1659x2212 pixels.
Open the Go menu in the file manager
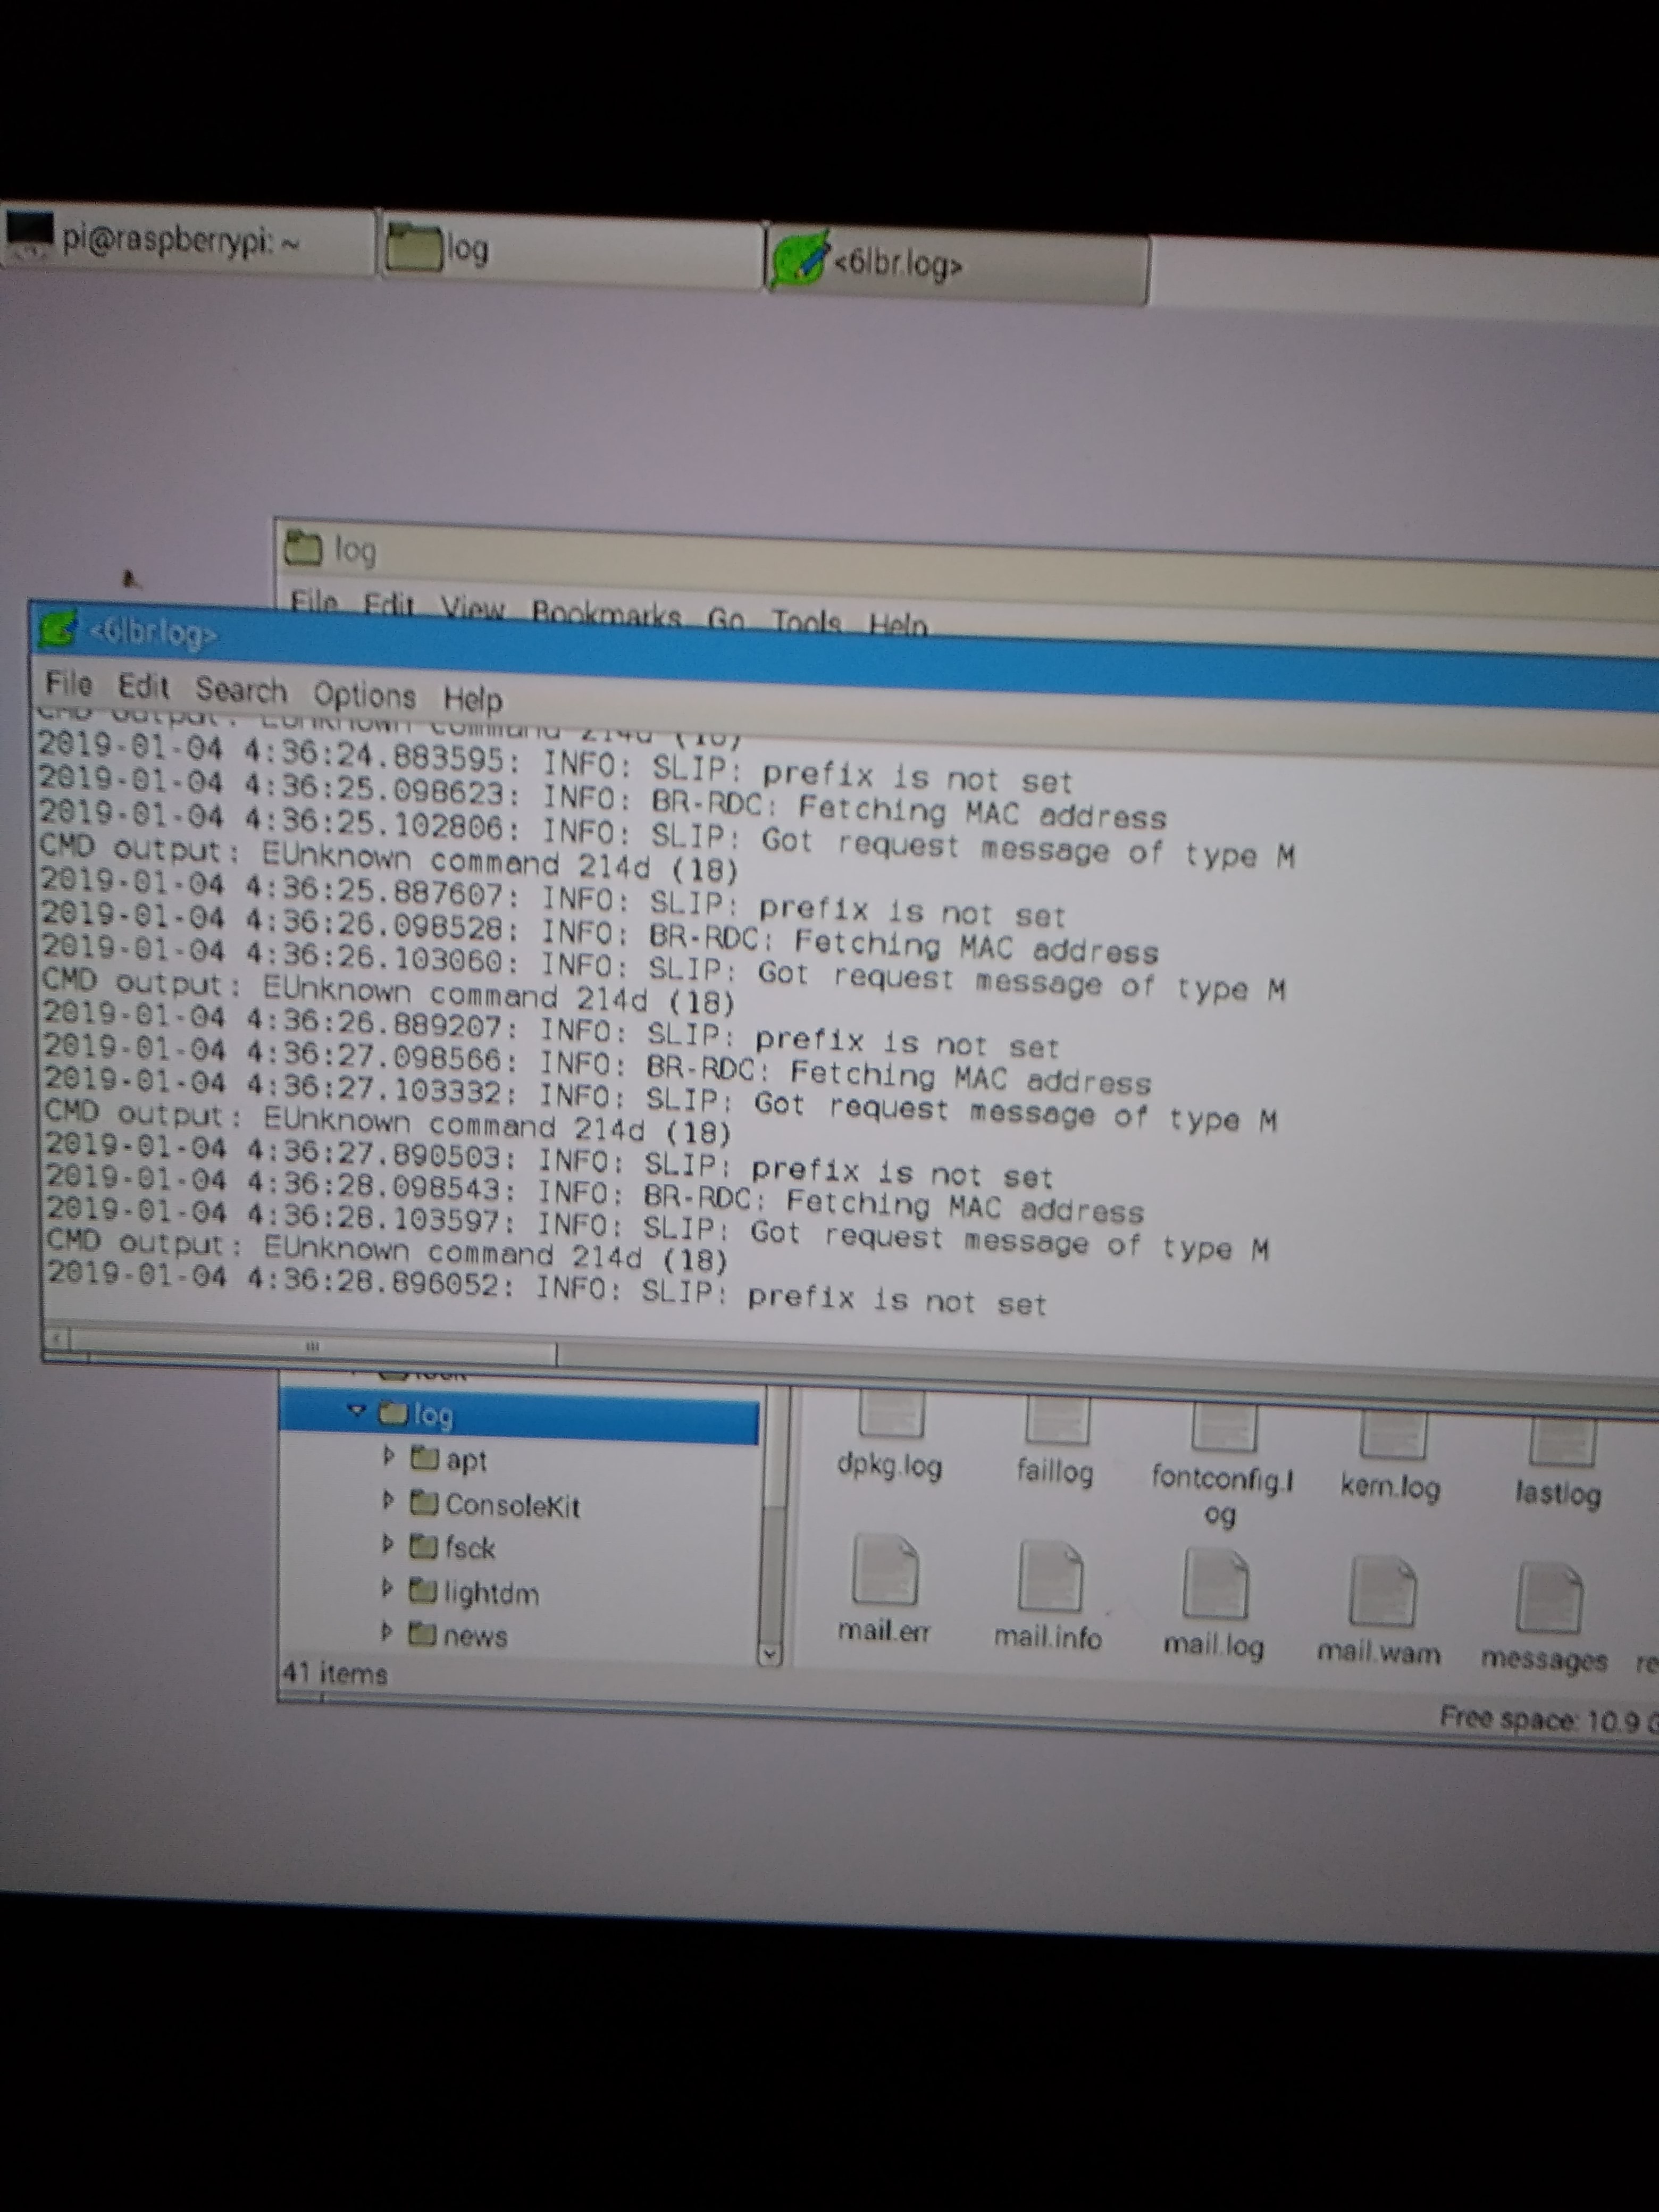(726, 619)
